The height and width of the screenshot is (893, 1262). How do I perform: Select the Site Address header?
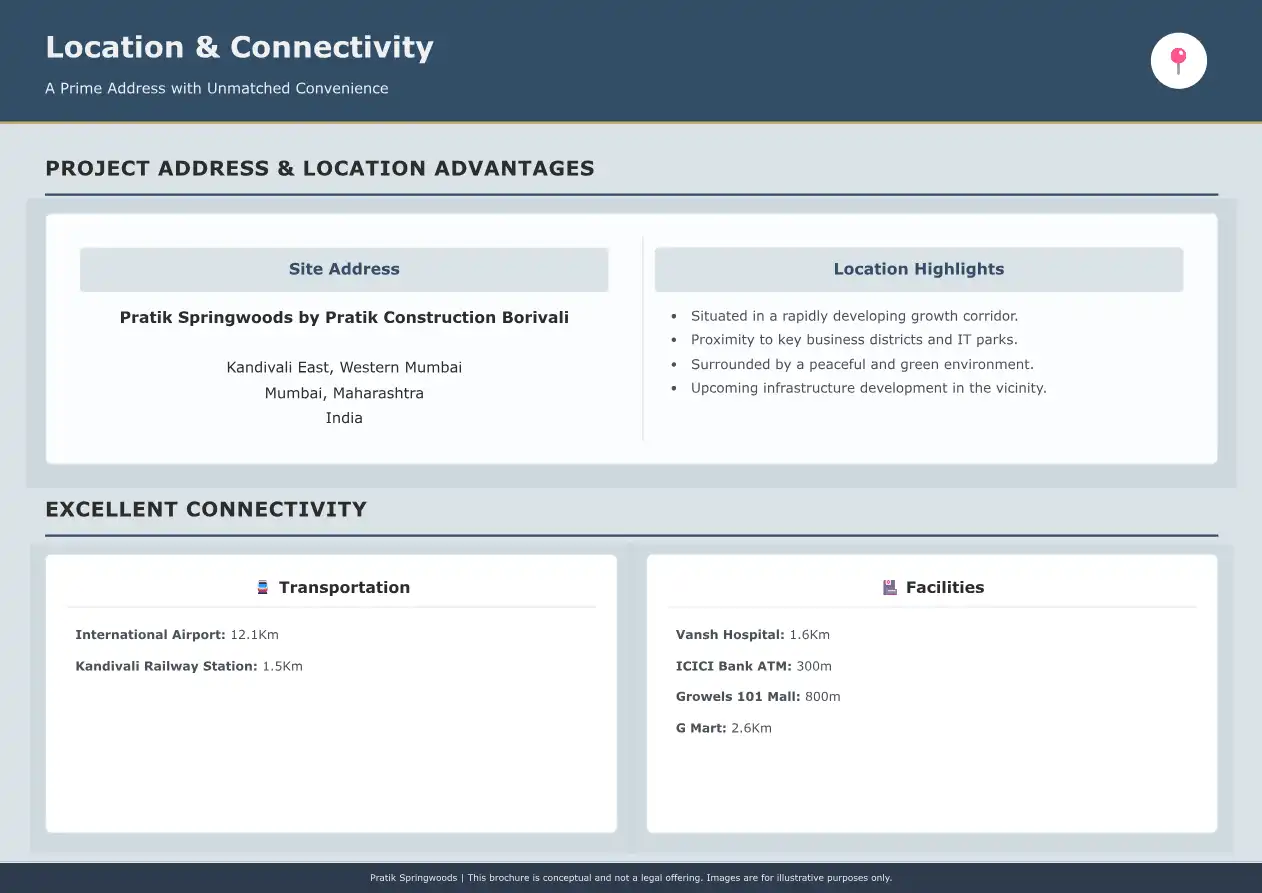click(x=344, y=269)
